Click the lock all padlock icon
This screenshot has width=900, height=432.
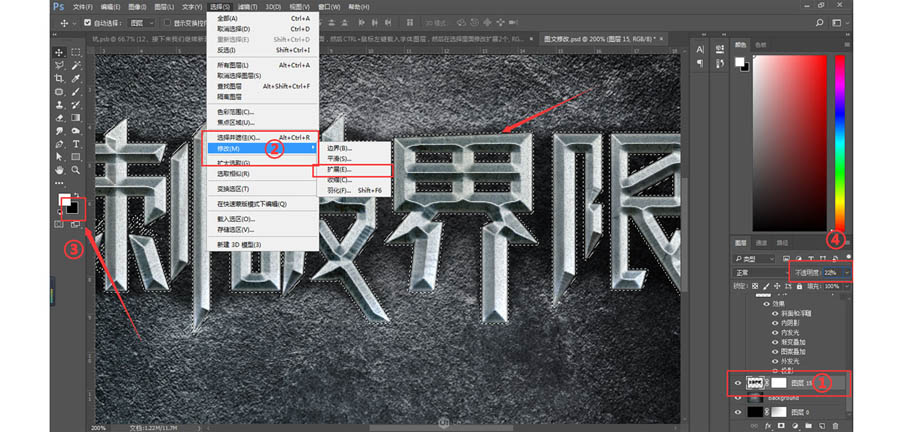[801, 285]
